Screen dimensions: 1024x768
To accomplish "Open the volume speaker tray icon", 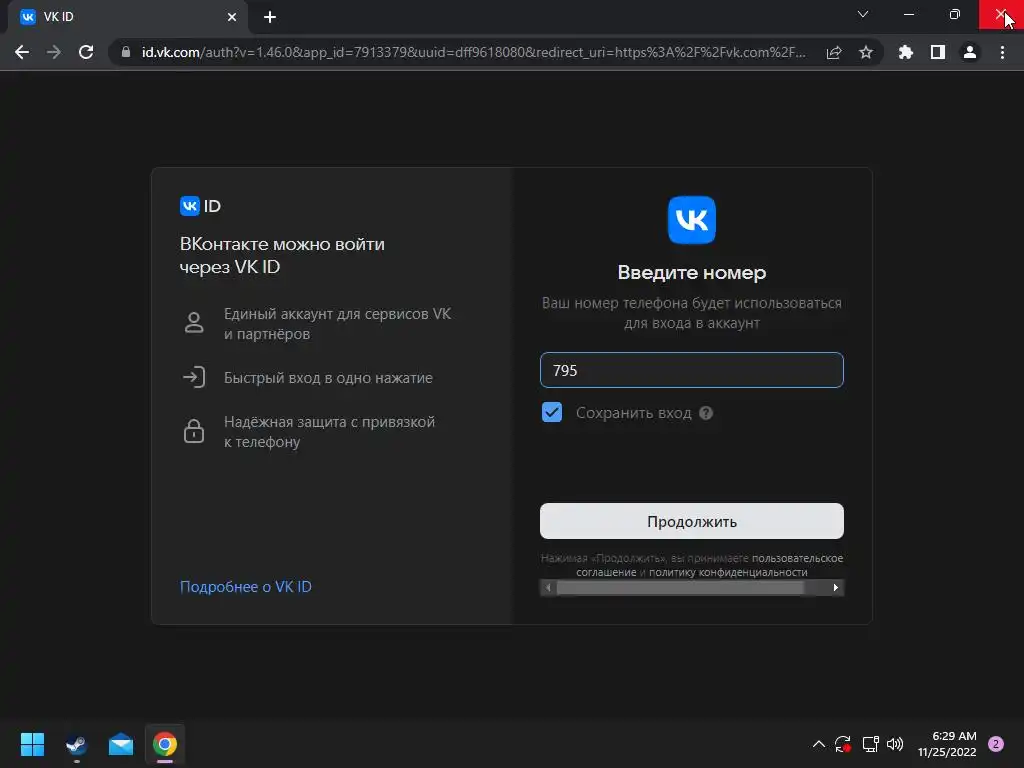I will (895, 744).
